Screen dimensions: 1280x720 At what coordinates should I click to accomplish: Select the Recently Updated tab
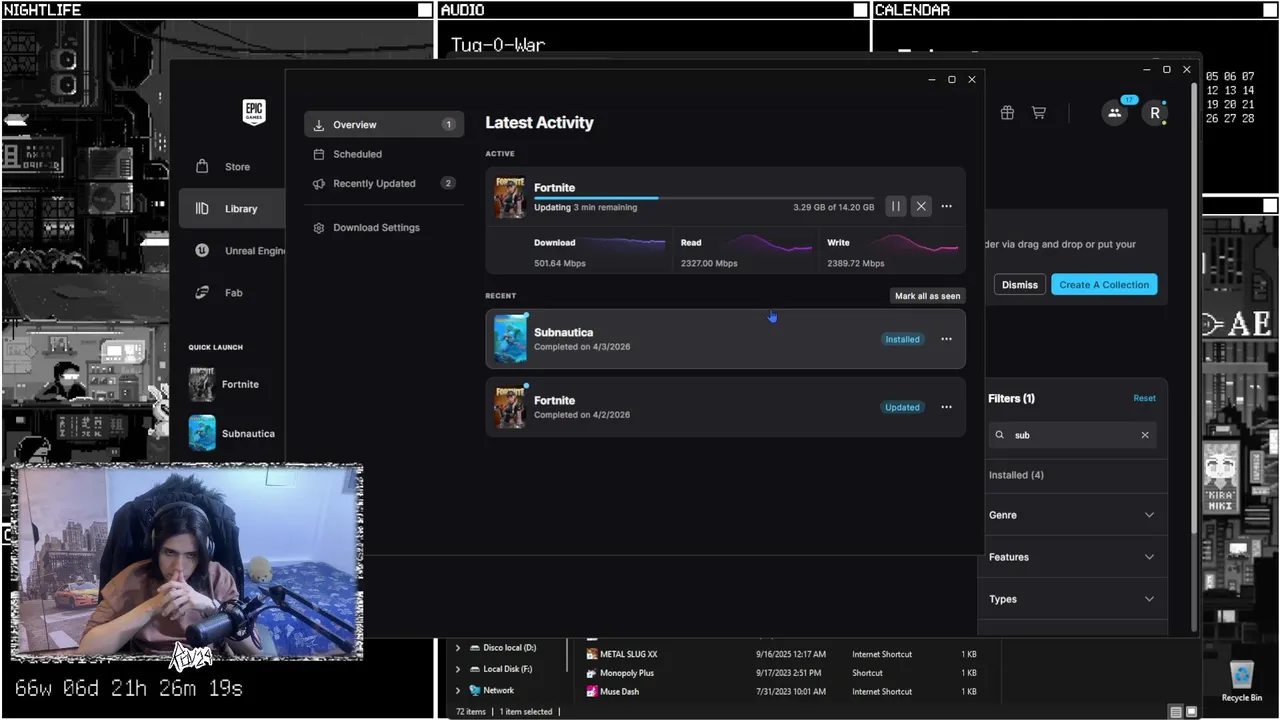tap(384, 183)
